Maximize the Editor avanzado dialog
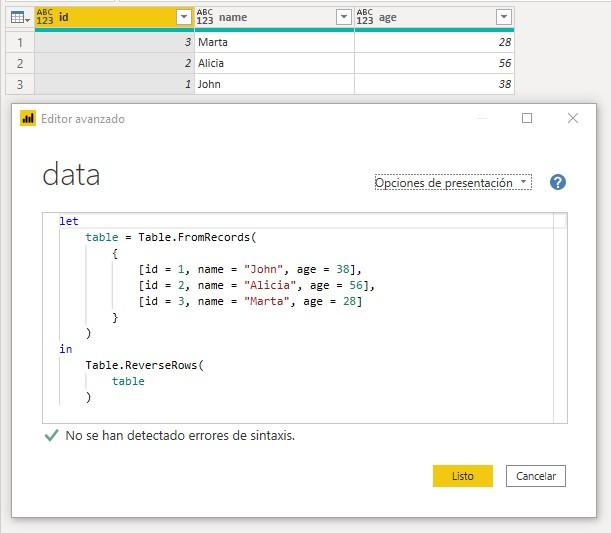 [527, 118]
